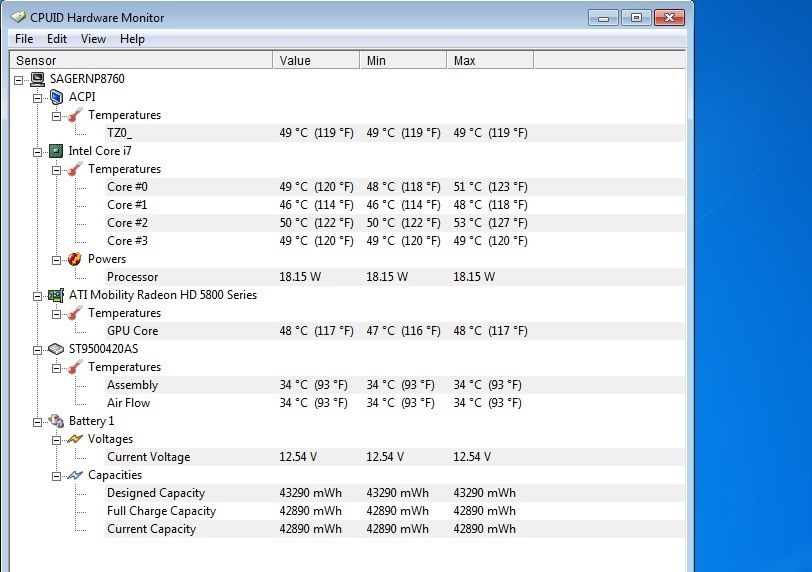Click the Capacities graph icon
Screen dimensions: 812x572
point(75,475)
